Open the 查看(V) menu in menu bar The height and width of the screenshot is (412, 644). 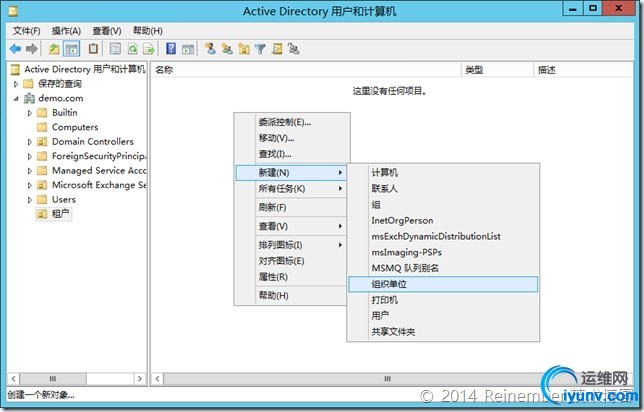point(107,31)
